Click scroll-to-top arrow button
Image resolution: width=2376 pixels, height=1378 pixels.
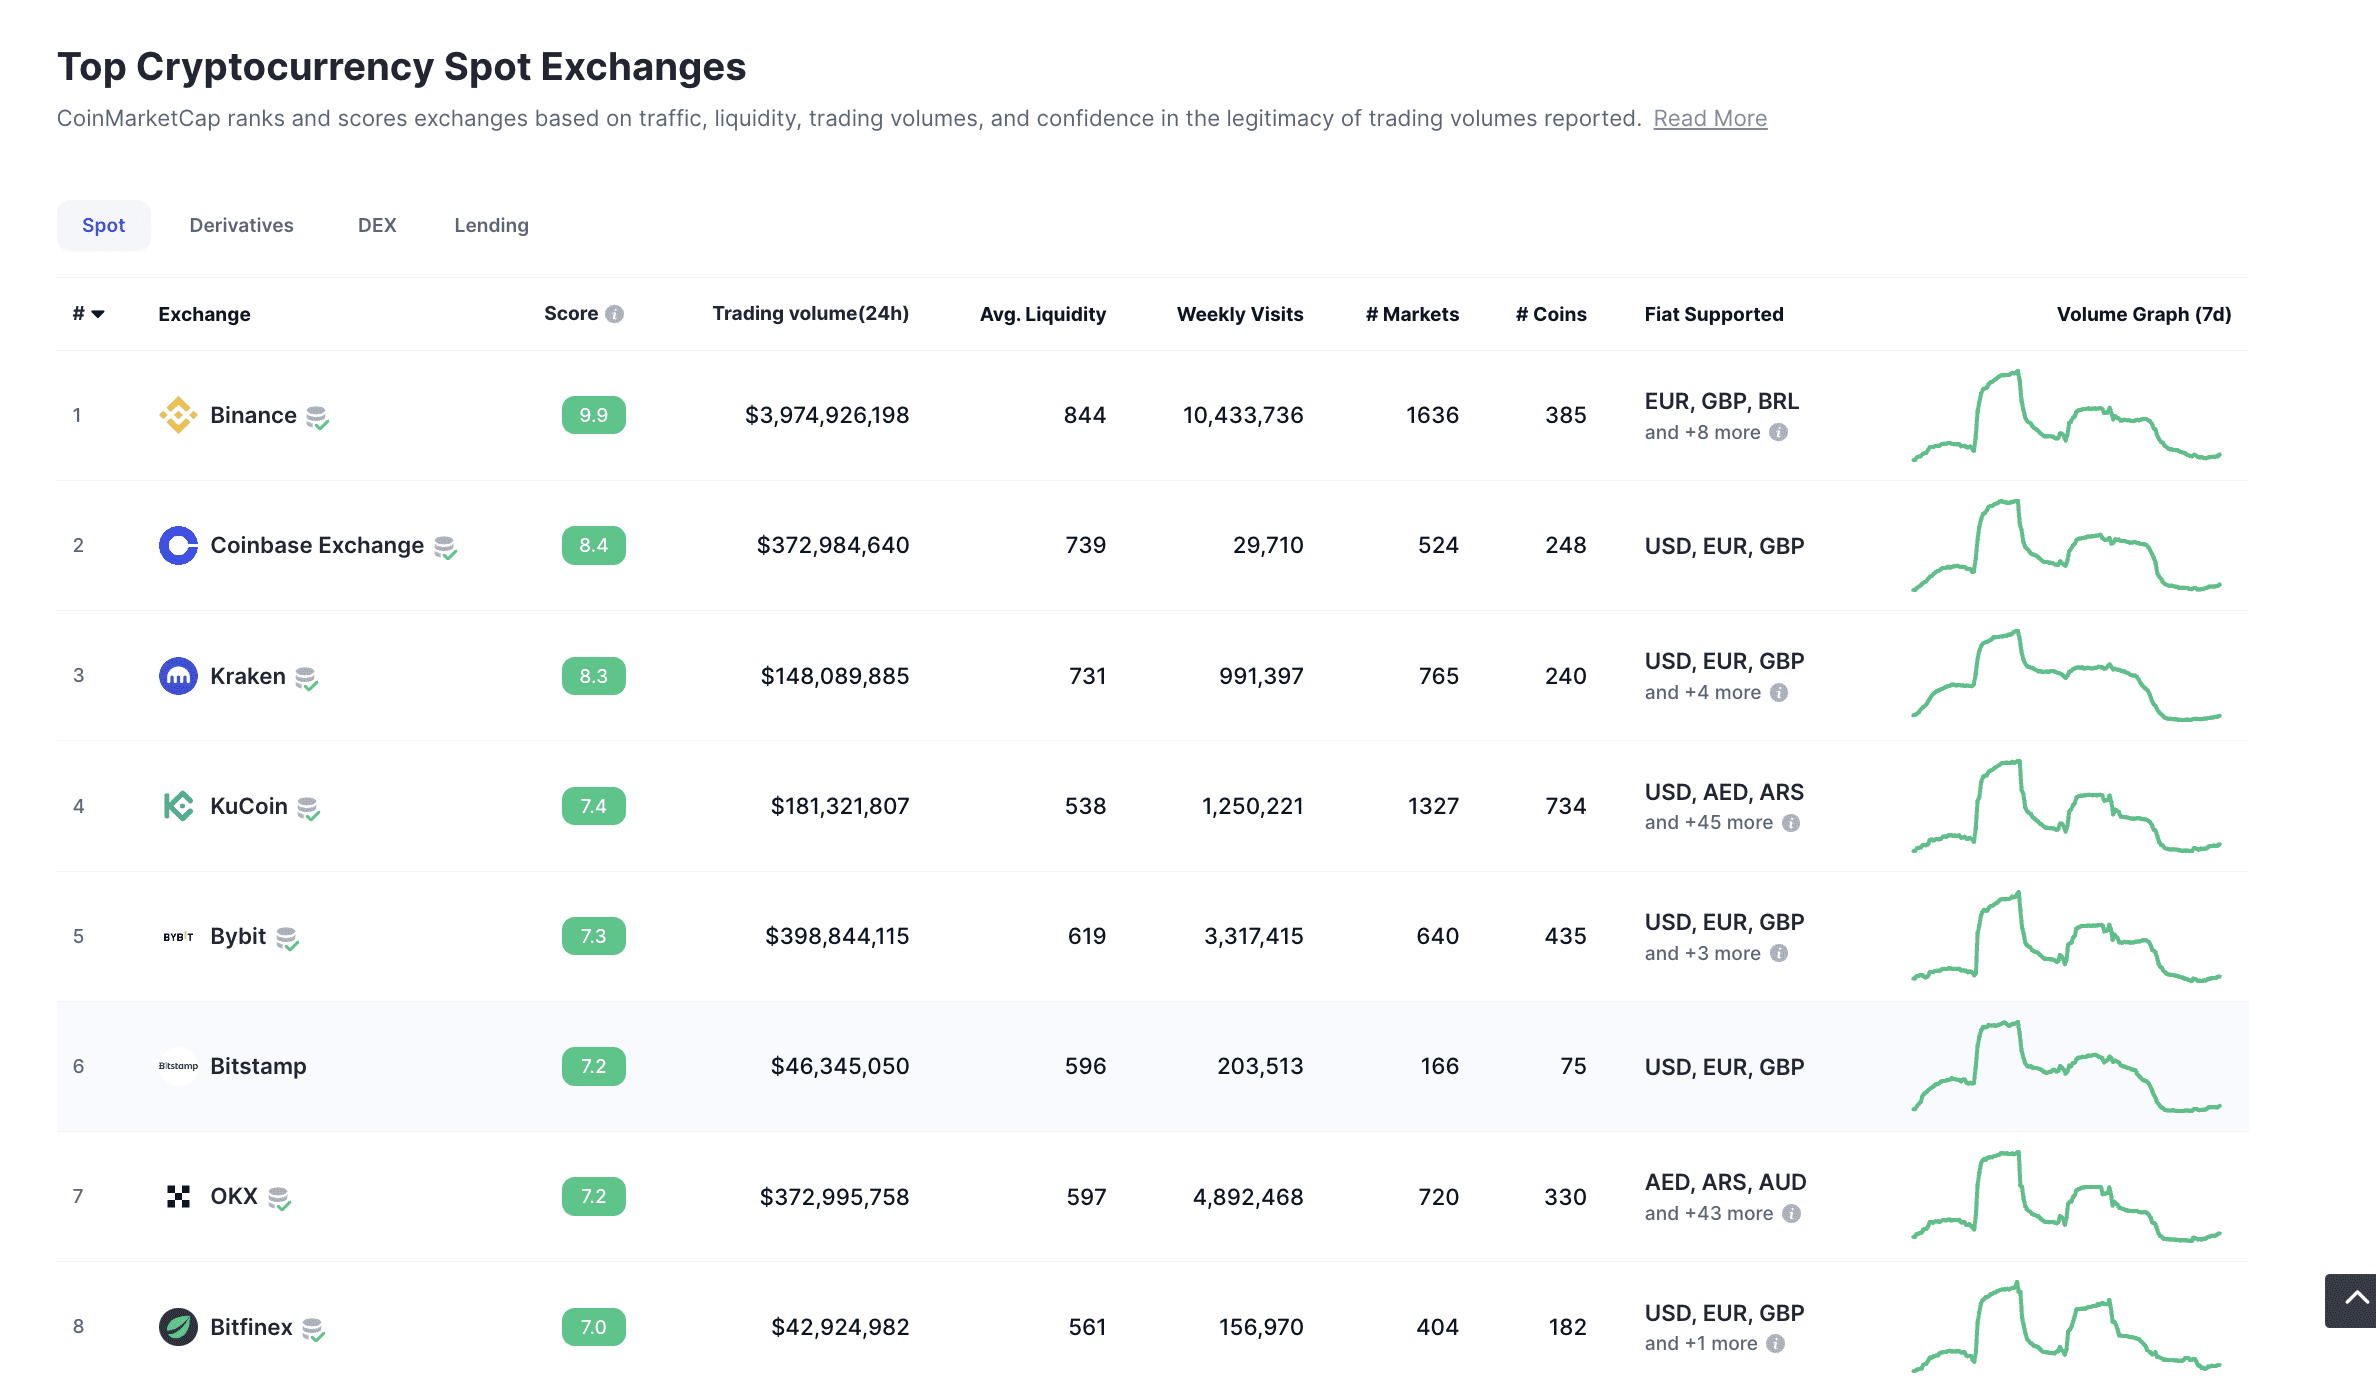pyautogui.click(x=2354, y=1300)
